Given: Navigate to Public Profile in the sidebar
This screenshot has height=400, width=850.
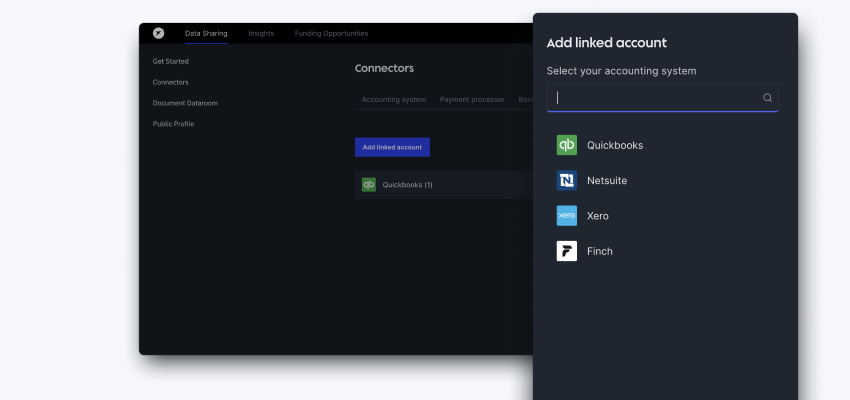Looking at the screenshot, I should (x=173, y=124).
